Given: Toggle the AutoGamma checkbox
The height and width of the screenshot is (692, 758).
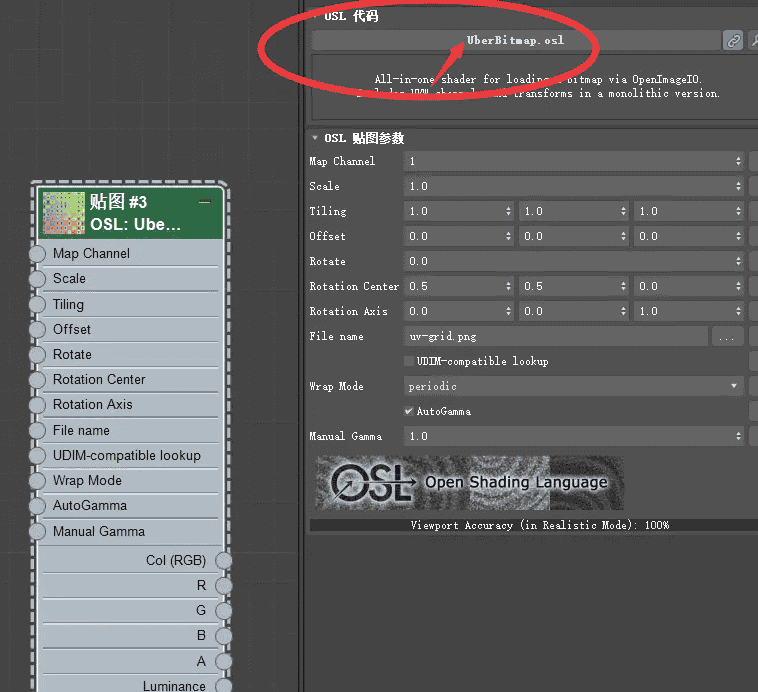Looking at the screenshot, I should click(409, 411).
